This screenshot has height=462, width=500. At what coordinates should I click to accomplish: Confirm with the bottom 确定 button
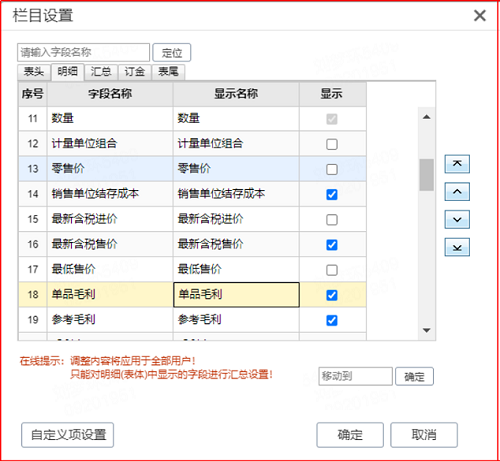[x=350, y=435]
